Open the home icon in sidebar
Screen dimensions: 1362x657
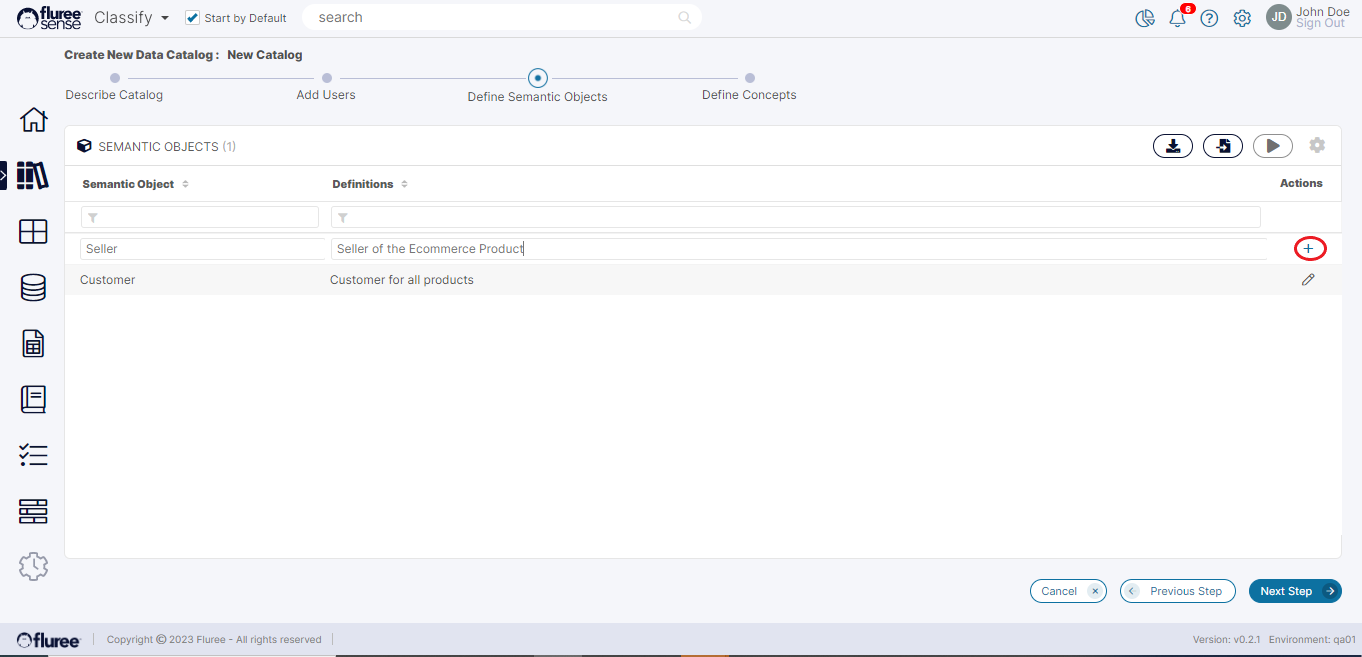(33, 120)
